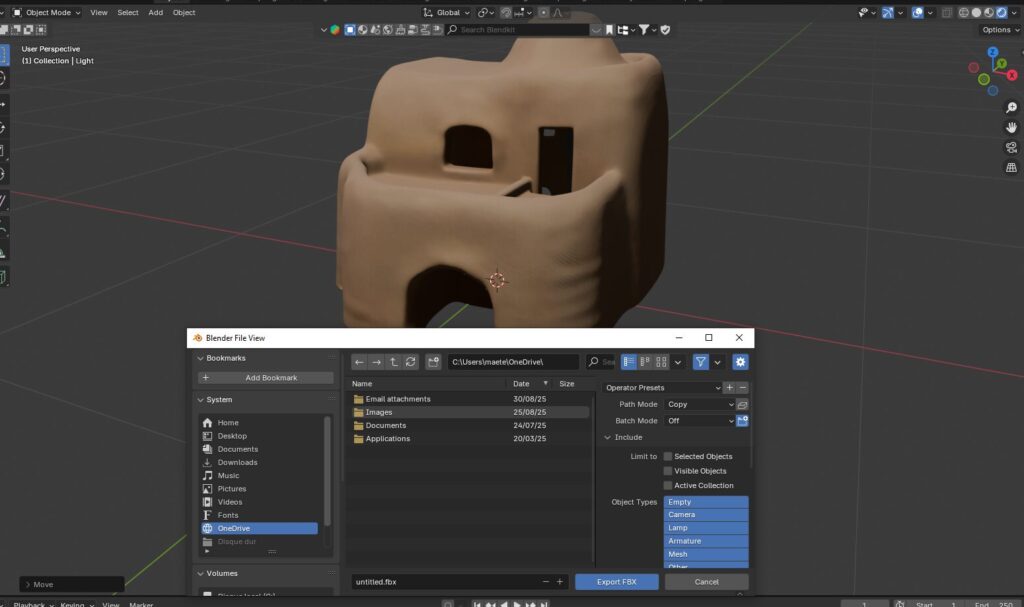Check Selected Objects checkbox
Screen dimensions: 1024x607
click(x=667, y=456)
